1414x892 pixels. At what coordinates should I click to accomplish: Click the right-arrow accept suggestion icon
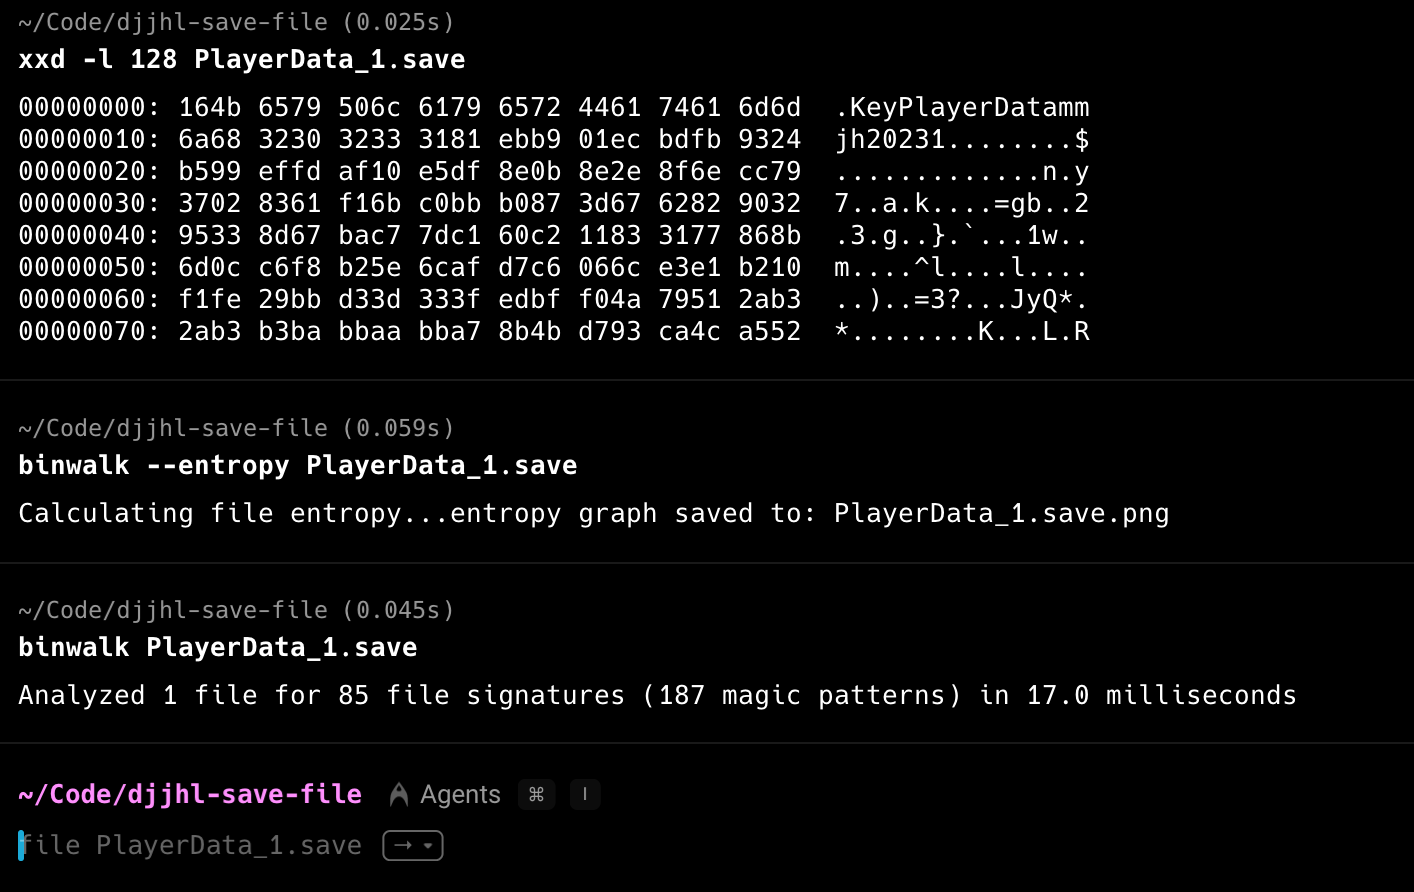click(x=403, y=846)
